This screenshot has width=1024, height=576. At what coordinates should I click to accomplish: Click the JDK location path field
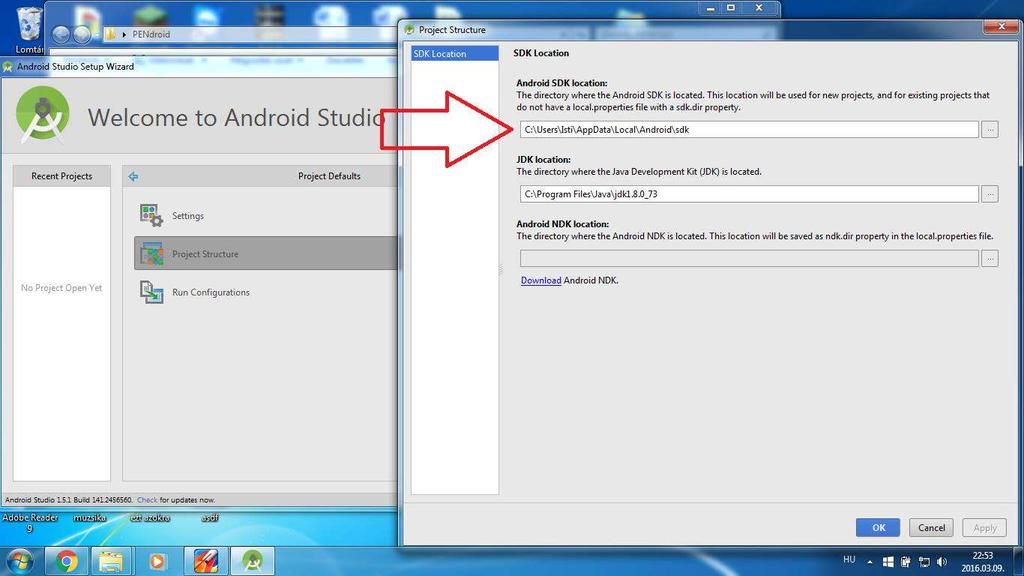(749, 194)
